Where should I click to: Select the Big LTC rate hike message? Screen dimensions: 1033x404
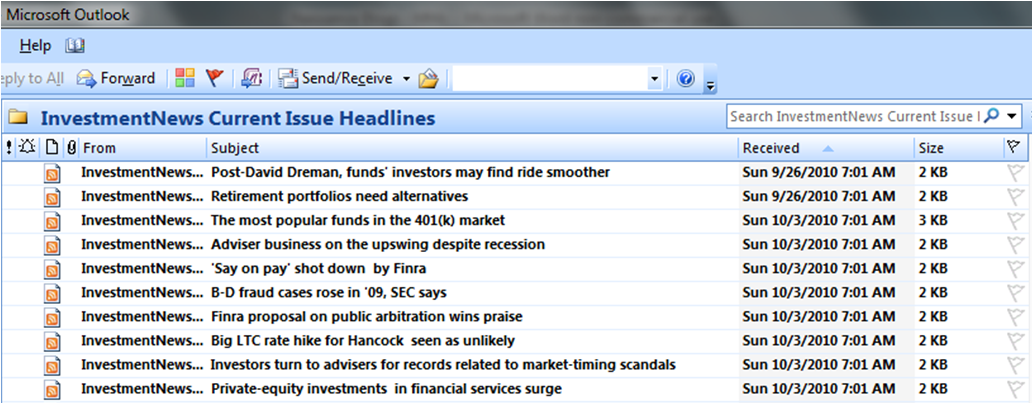click(514, 341)
